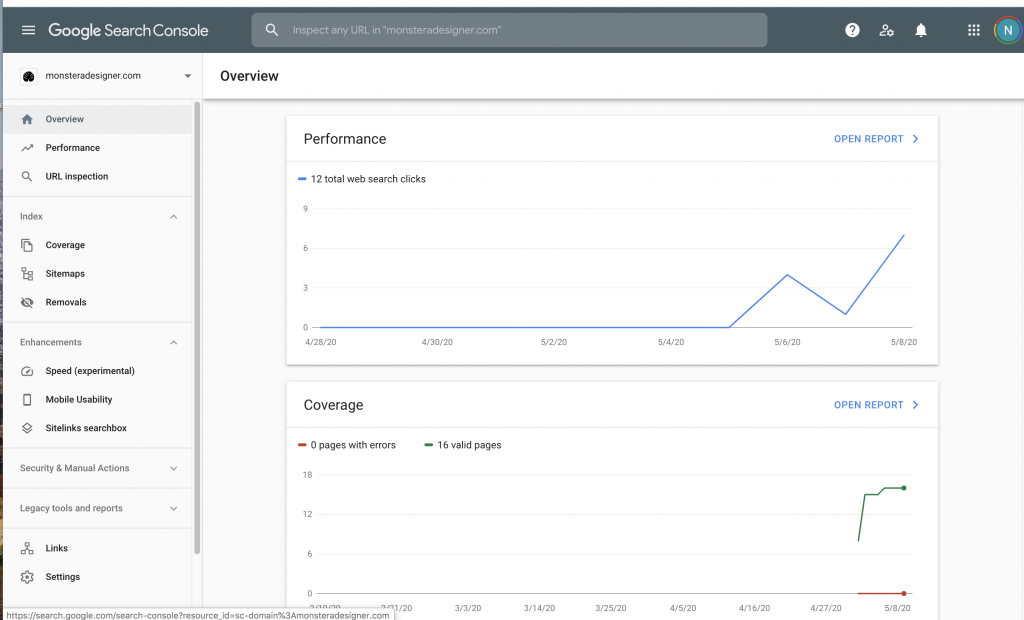Viewport: 1024px width, 620px height.
Task: Click the red errors endpoint dot
Action: pyautogui.click(x=904, y=593)
